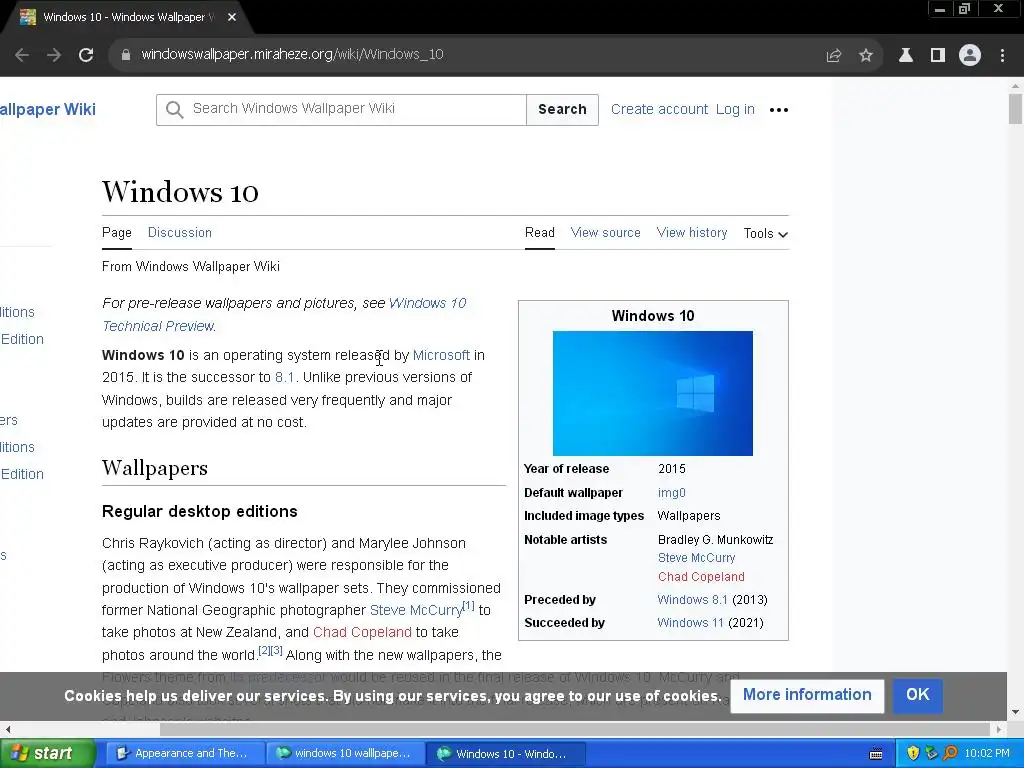Click the scroll-down arrow
This screenshot has width=1024, height=768.
click(1015, 712)
